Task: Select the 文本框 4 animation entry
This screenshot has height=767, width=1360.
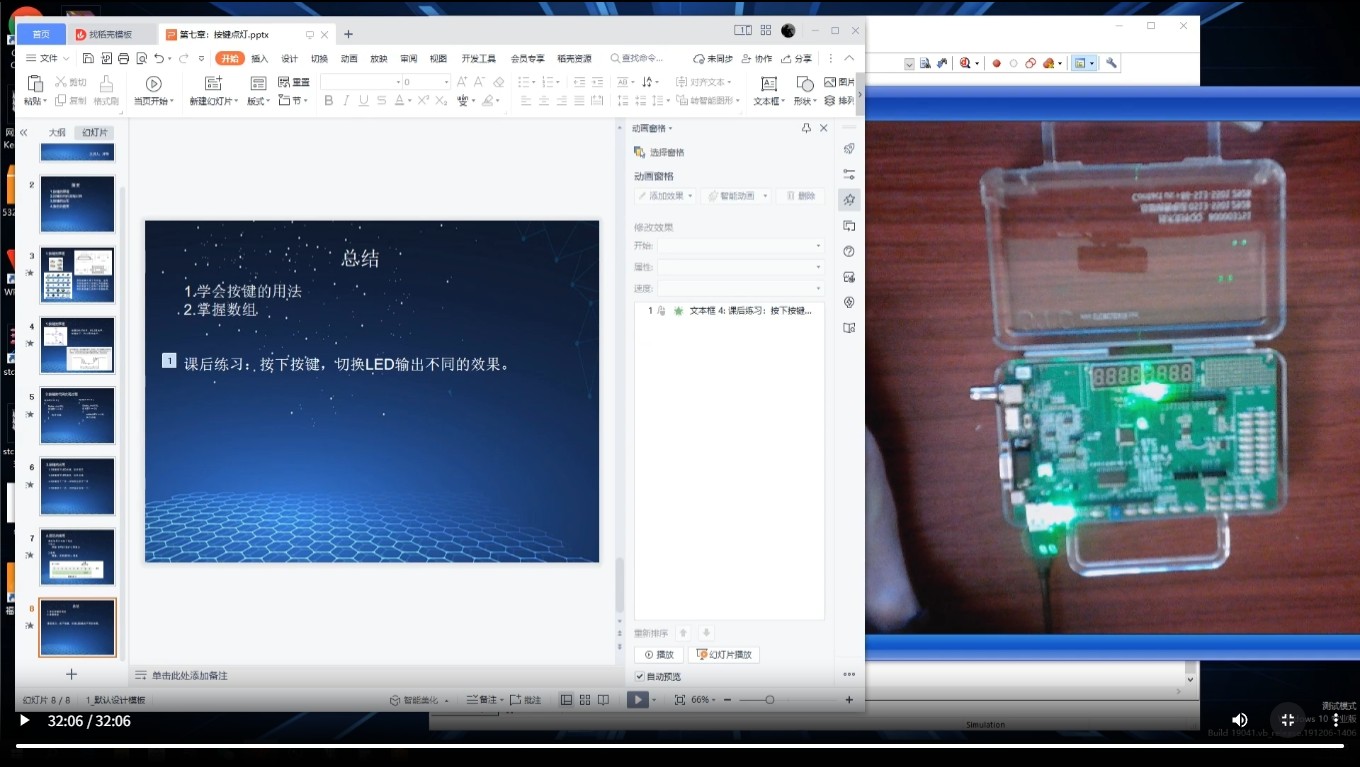Action: pos(730,311)
